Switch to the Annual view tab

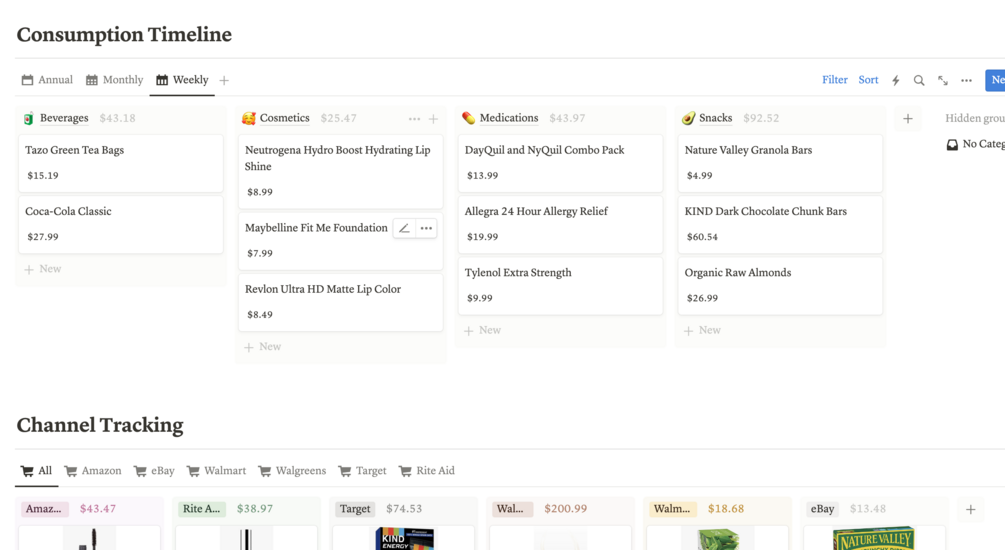[47, 79]
